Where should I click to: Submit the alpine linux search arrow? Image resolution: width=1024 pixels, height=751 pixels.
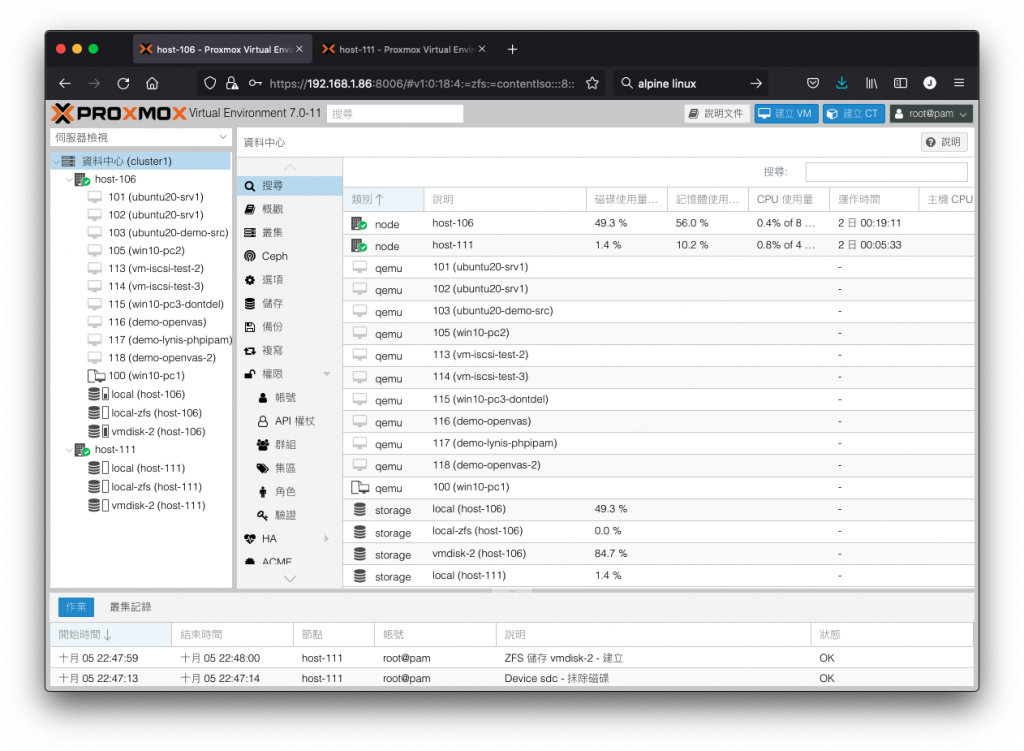click(x=756, y=84)
